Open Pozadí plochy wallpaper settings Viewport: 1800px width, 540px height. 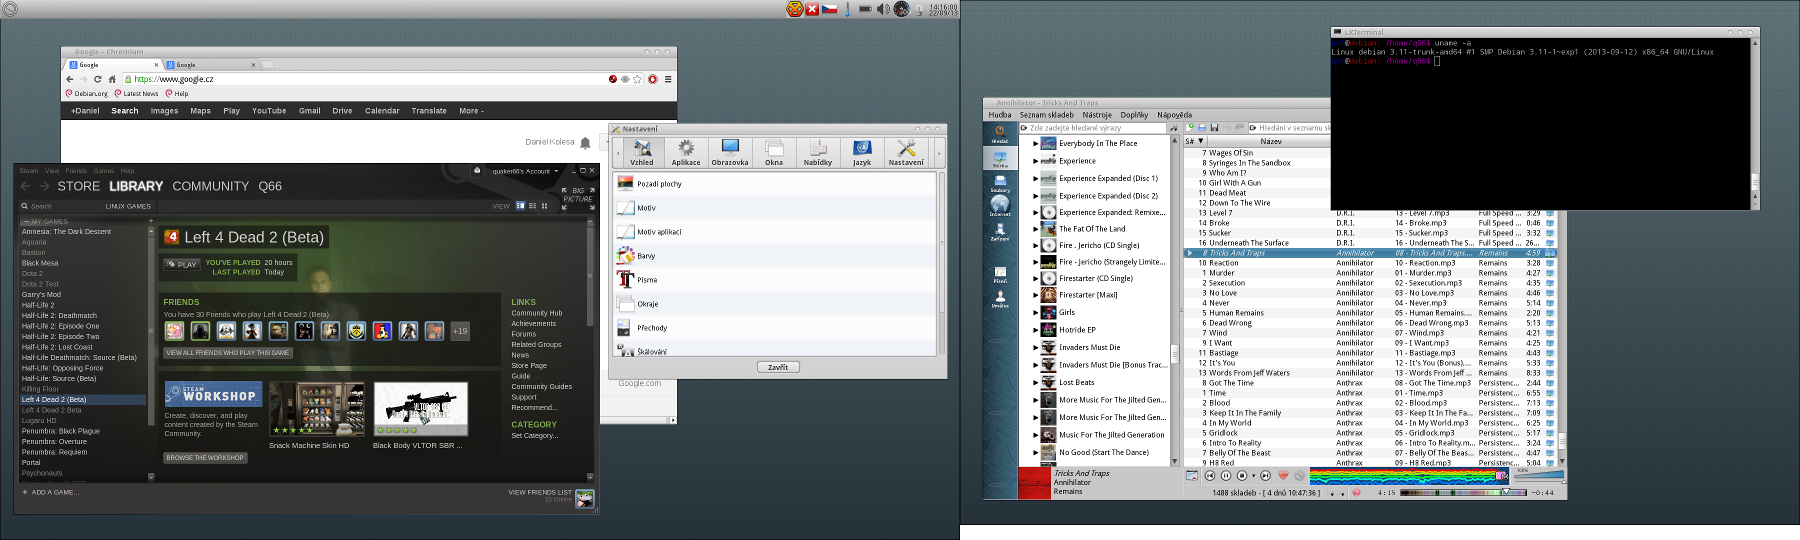click(776, 184)
